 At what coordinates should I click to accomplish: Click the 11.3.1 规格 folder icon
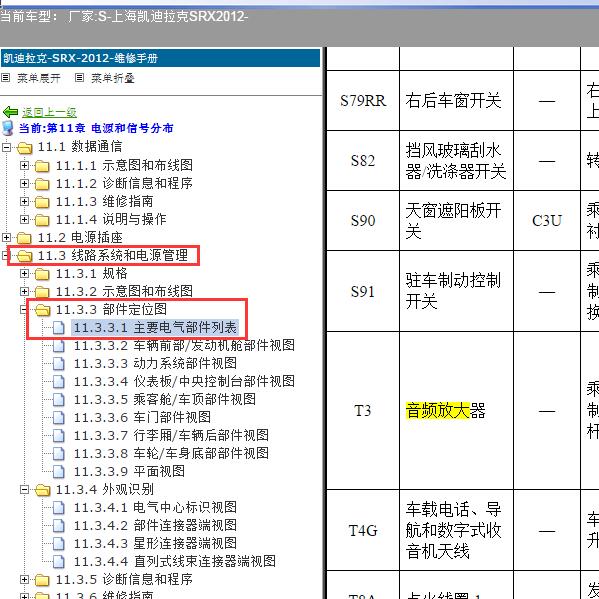[42, 274]
